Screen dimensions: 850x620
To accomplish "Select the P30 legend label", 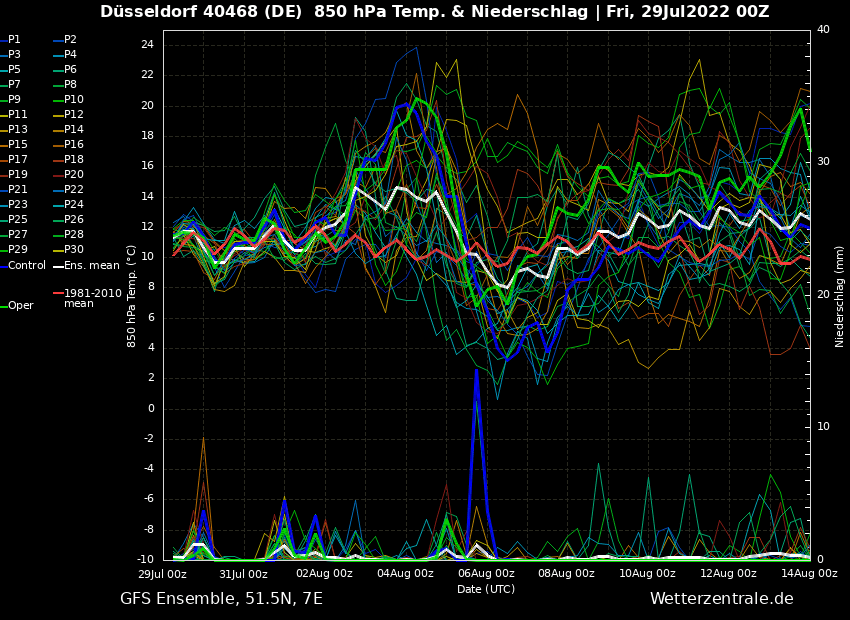I will coord(75,250).
